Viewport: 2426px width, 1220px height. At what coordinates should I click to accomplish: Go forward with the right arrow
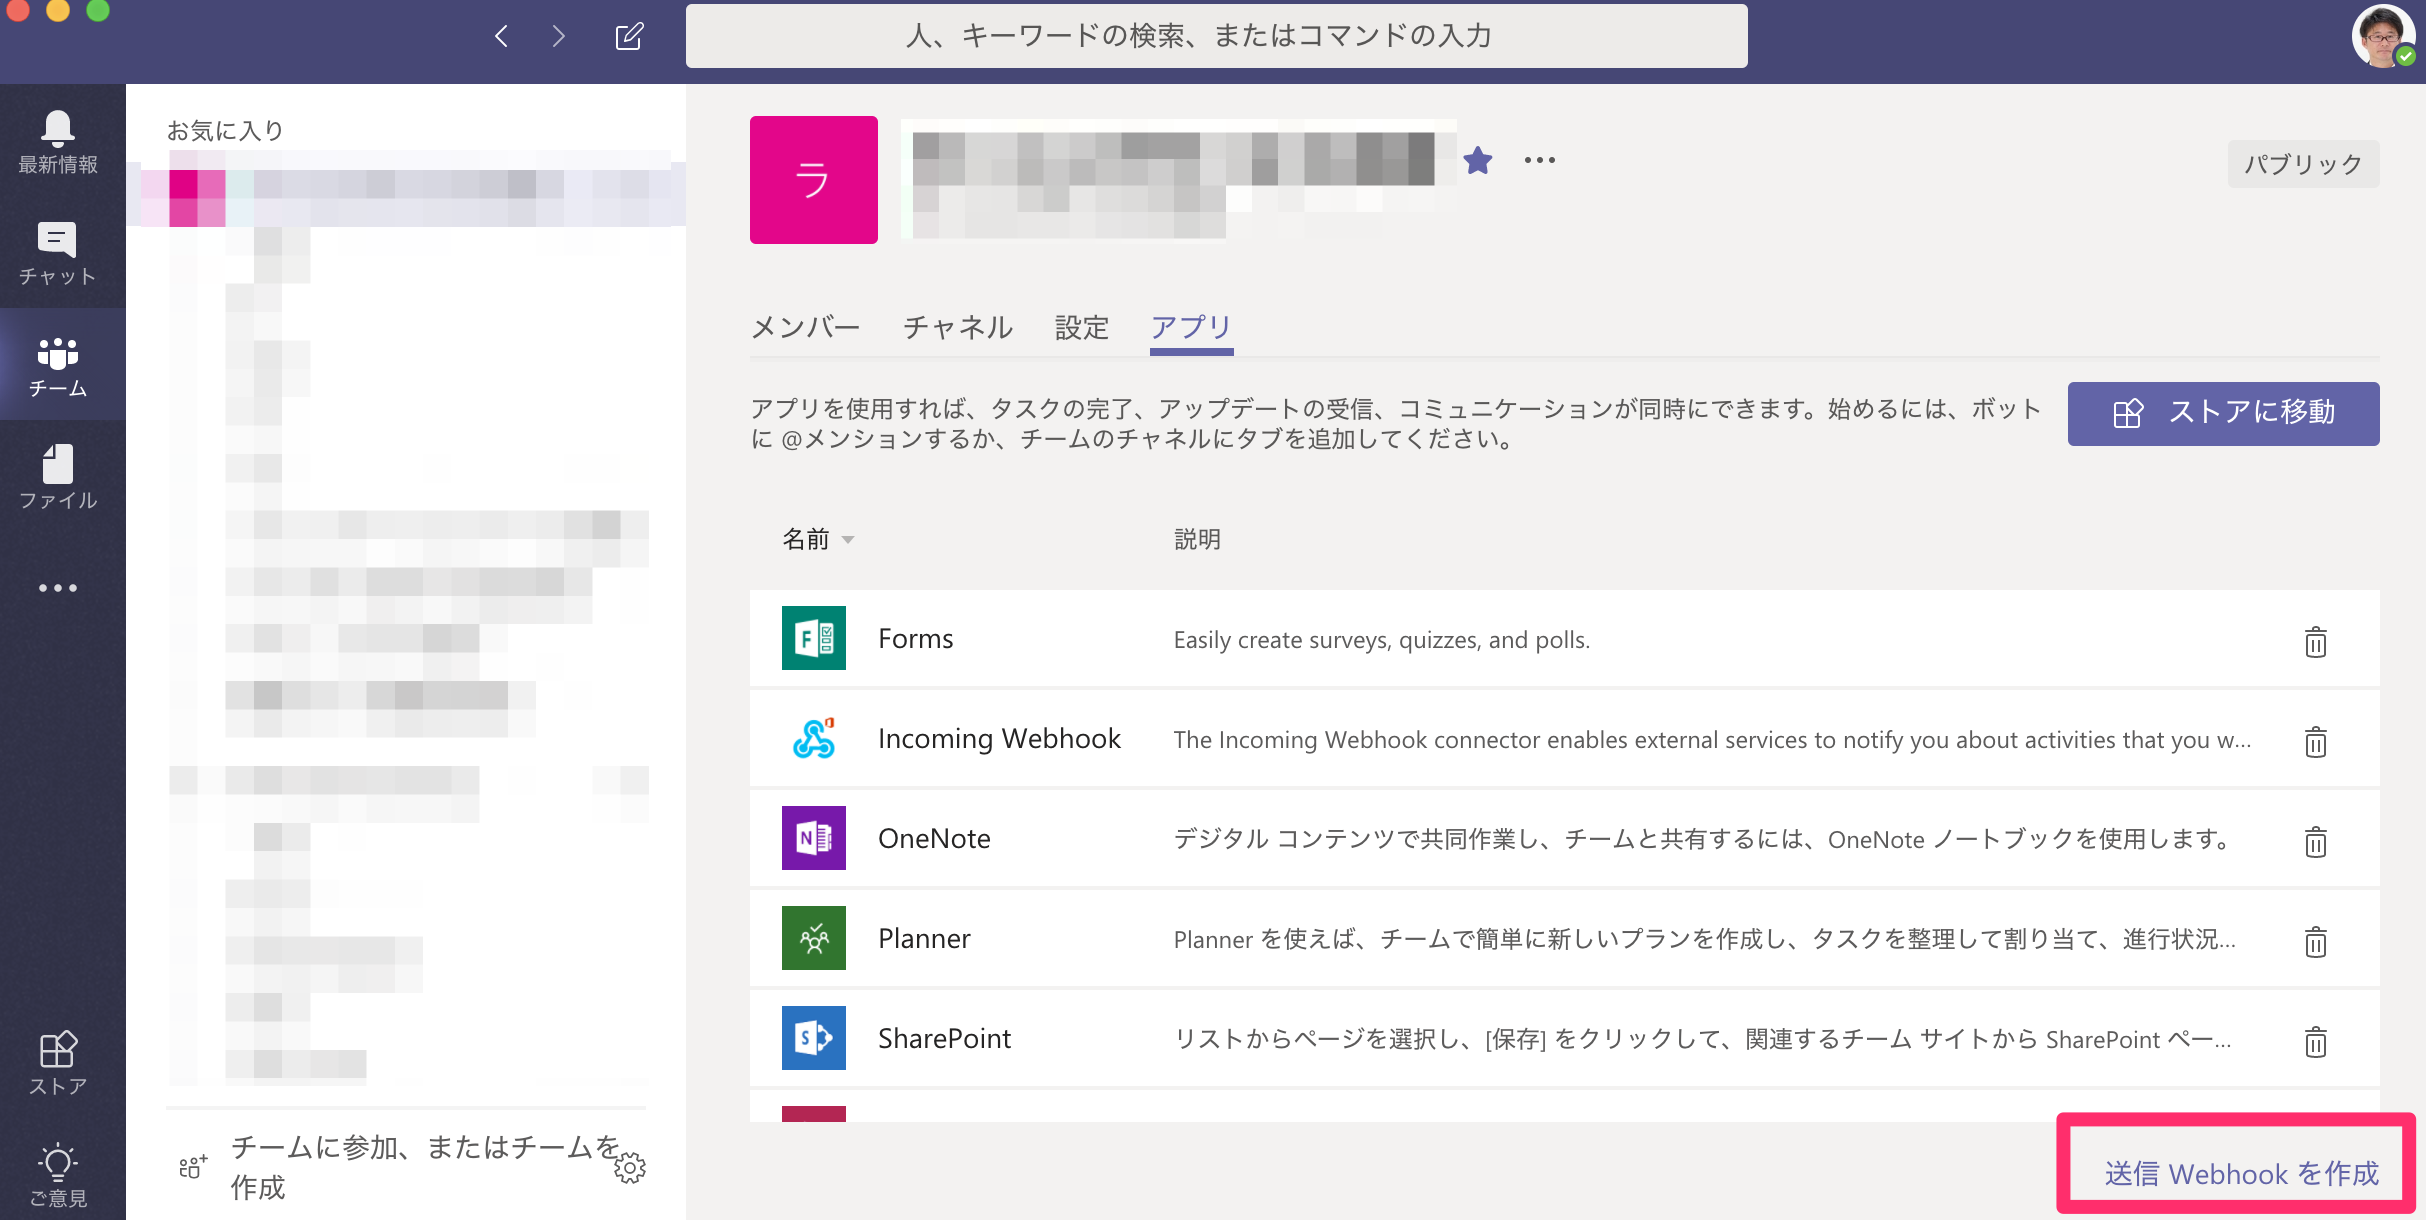[x=559, y=37]
